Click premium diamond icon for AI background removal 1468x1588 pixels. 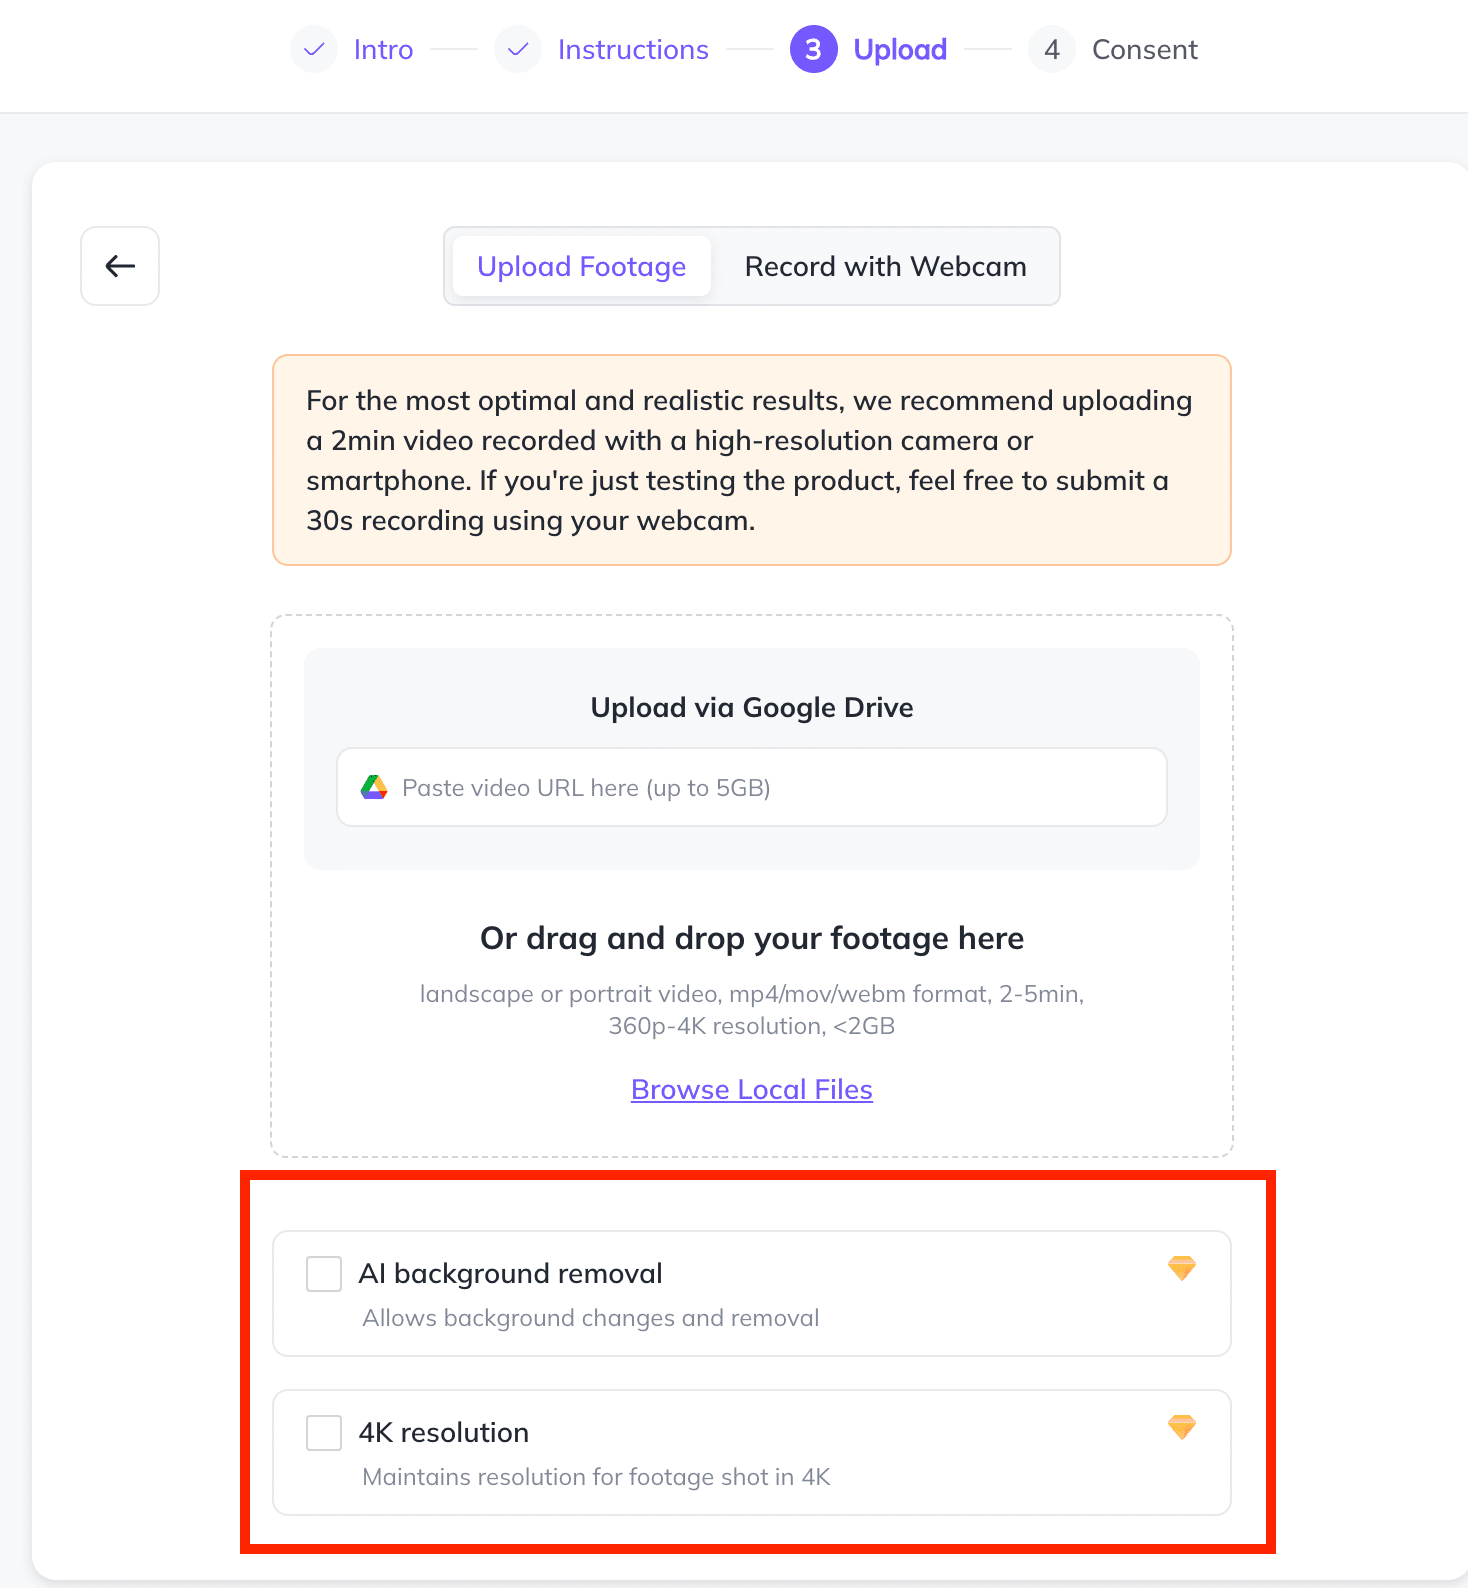pyautogui.click(x=1181, y=1269)
